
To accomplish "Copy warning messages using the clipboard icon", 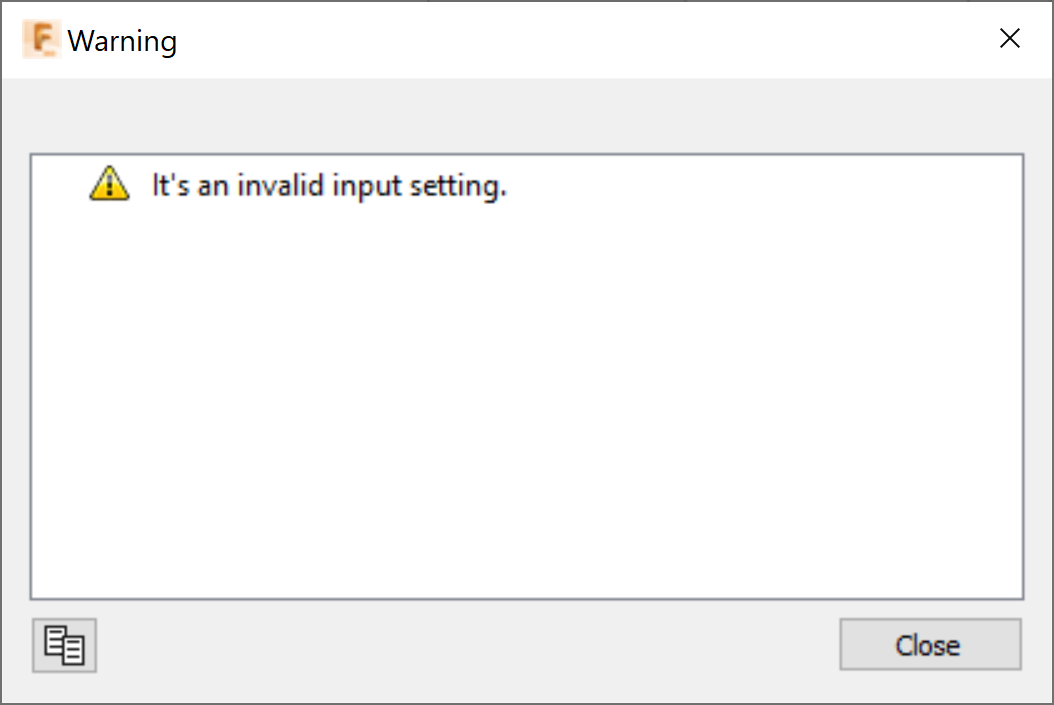I will tap(65, 645).
